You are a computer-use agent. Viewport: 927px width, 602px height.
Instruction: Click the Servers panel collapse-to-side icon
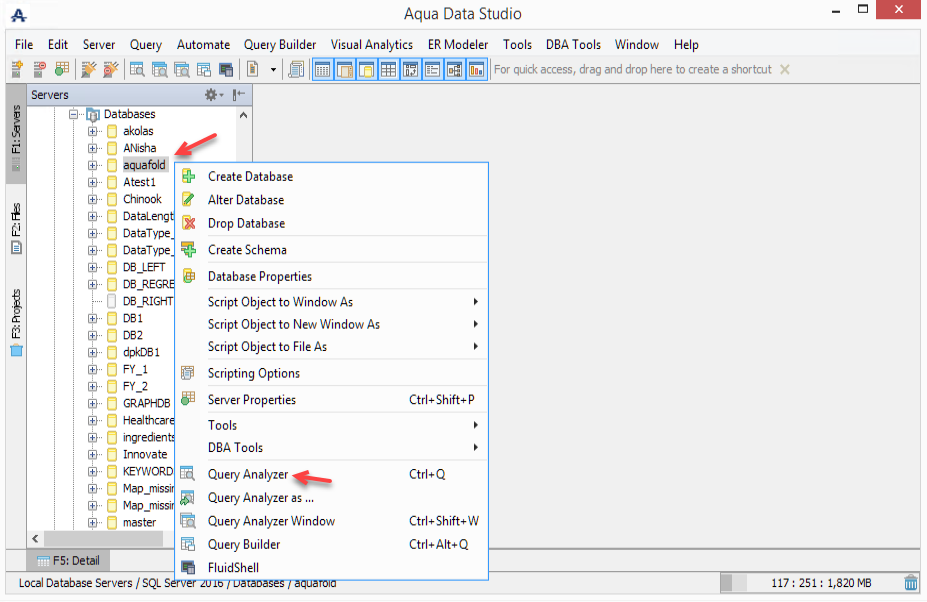[x=239, y=95]
